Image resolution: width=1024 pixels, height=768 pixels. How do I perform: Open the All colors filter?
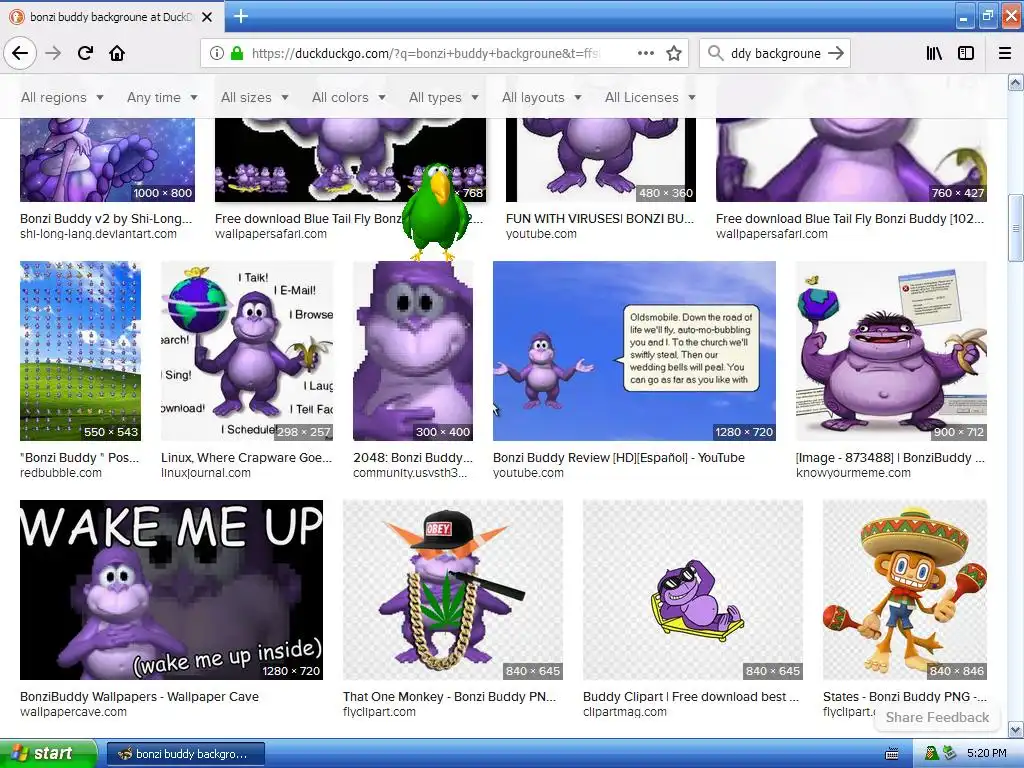pyautogui.click(x=349, y=97)
